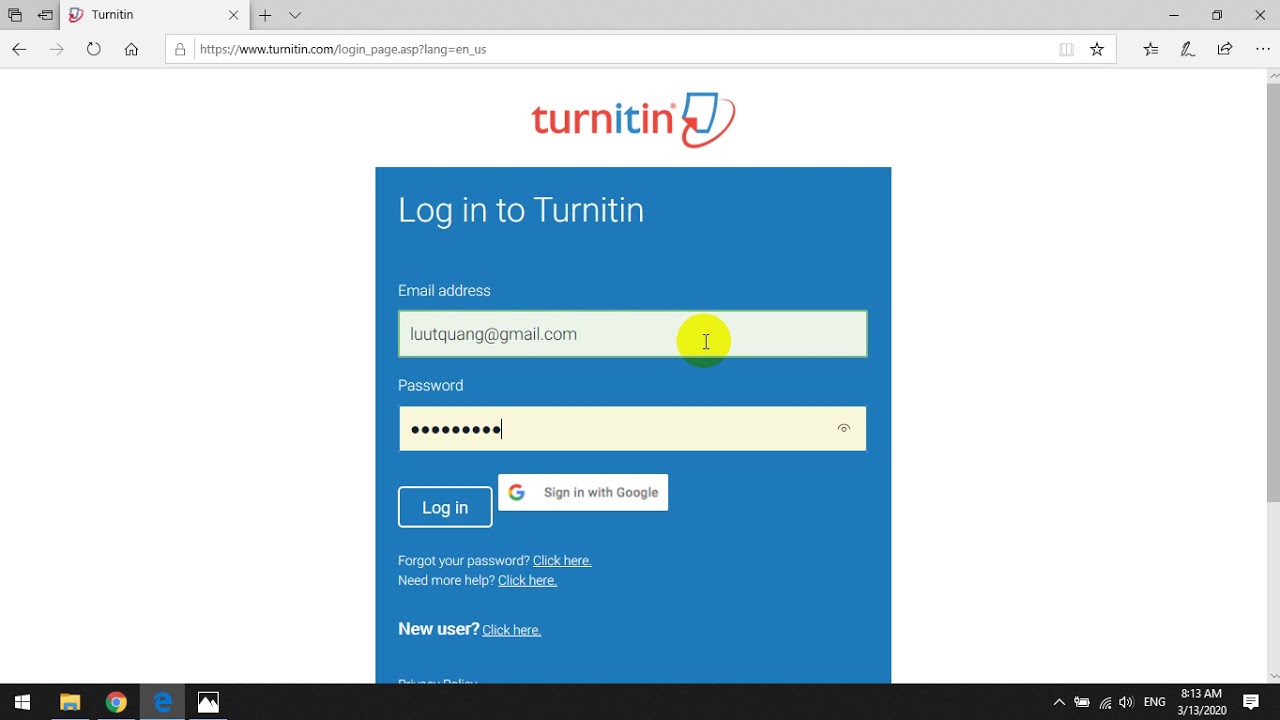Screen dimensions: 1280x720
Task: Open network Wi-Fi tray icon
Action: point(1105,702)
